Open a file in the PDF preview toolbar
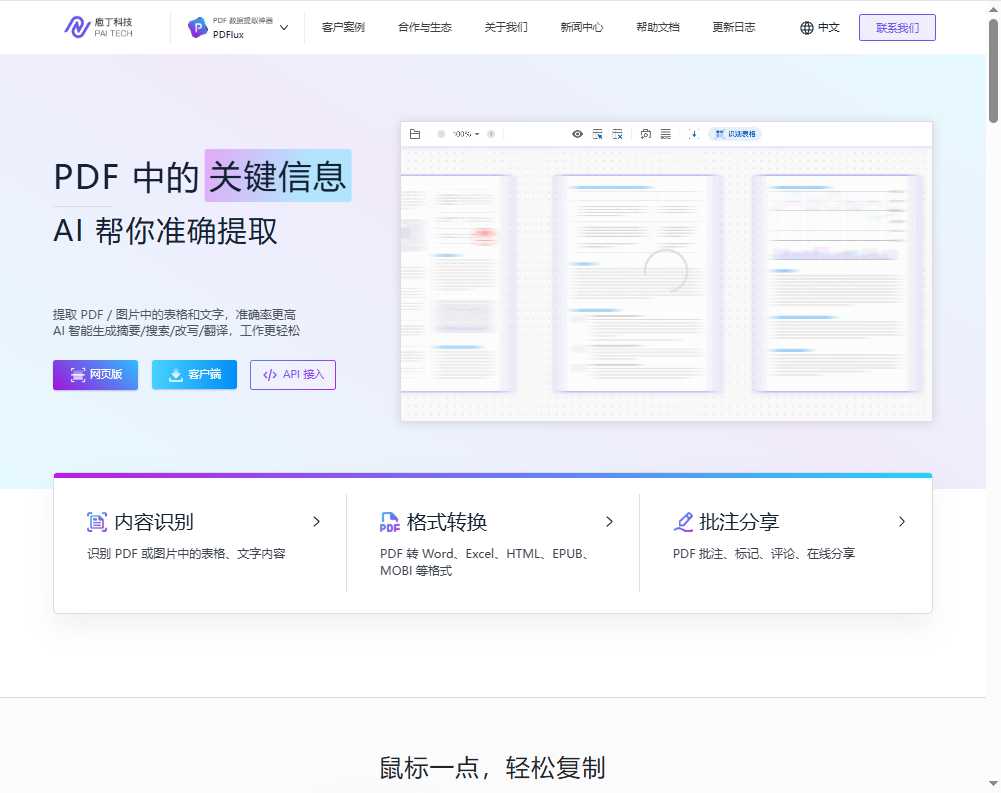The image size is (1001, 793). [x=415, y=133]
